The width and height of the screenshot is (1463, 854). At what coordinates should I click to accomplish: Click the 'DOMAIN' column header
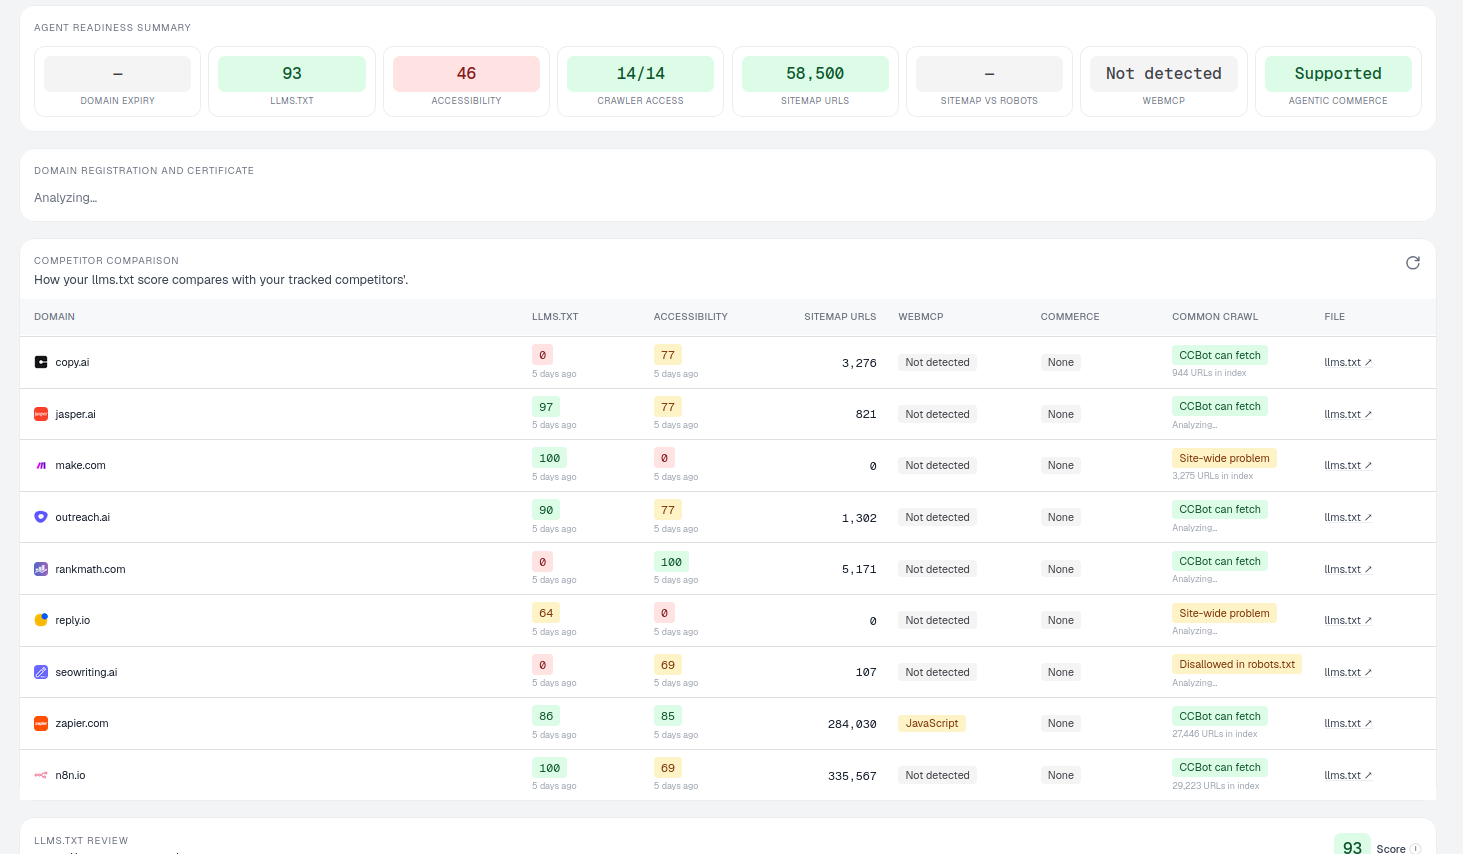pos(55,317)
